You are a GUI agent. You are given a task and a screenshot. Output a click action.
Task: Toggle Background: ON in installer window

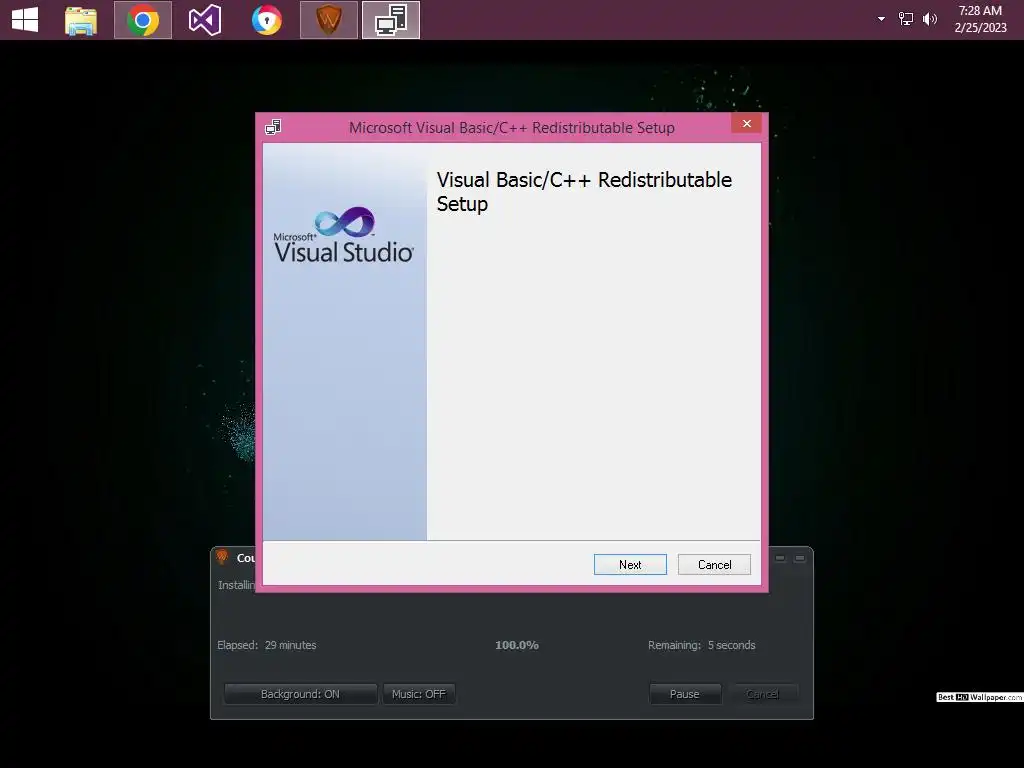point(300,694)
